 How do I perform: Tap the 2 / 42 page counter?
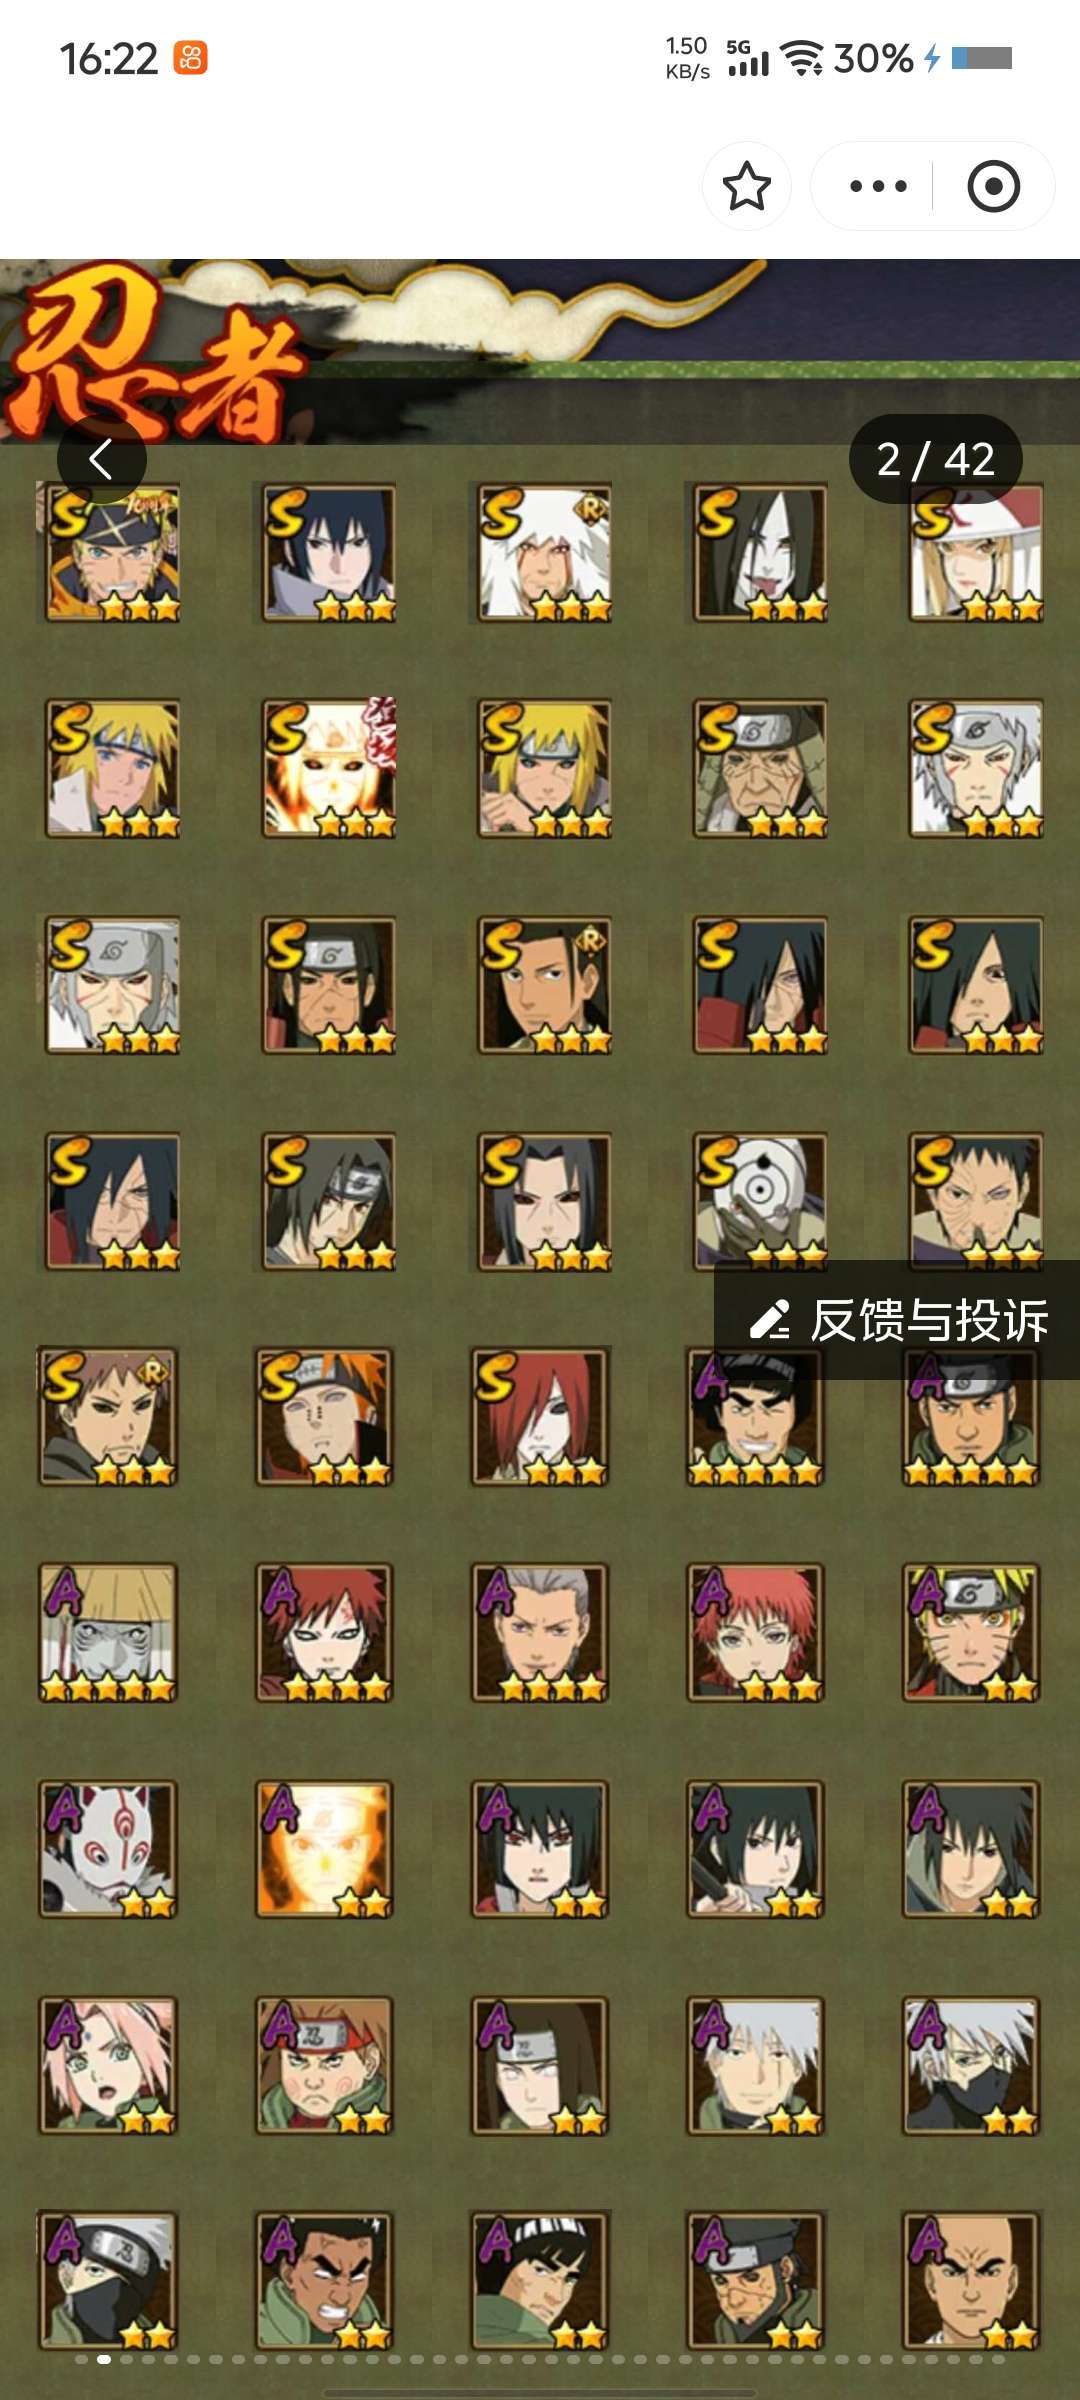(x=935, y=459)
